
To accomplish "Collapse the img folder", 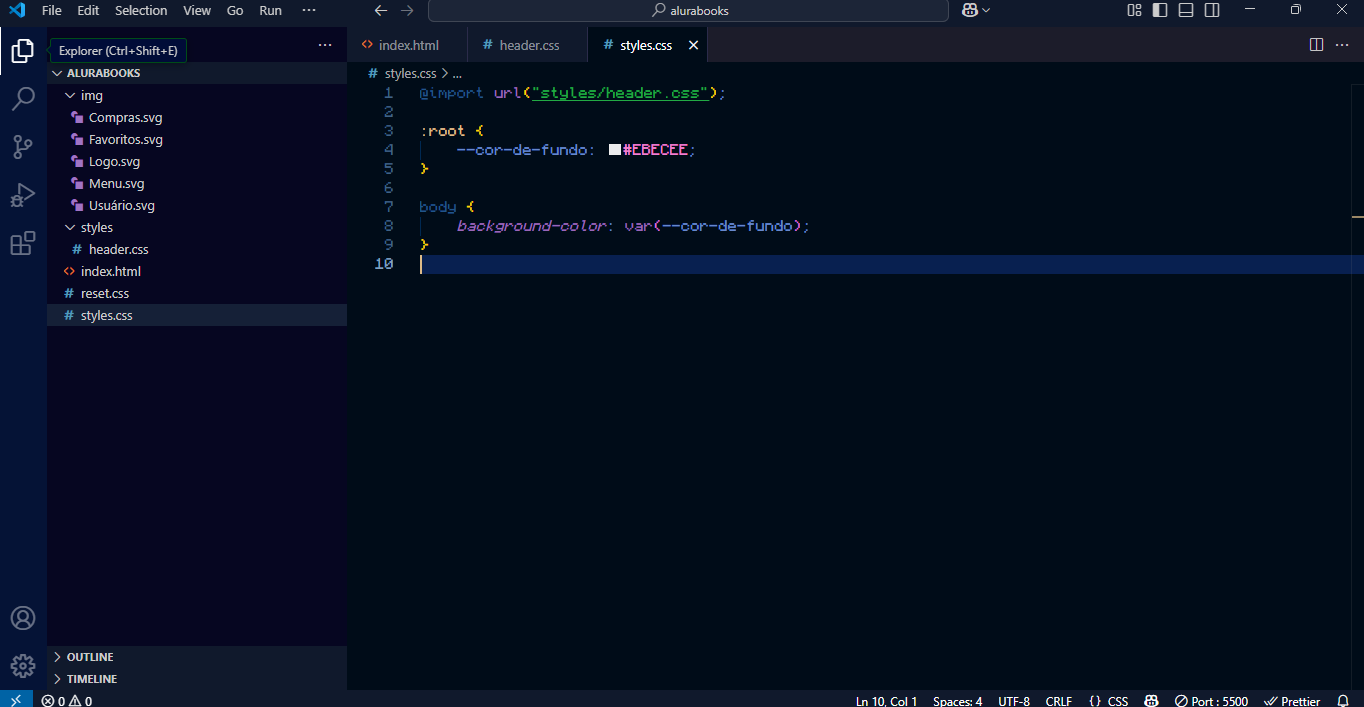I will point(197,95).
